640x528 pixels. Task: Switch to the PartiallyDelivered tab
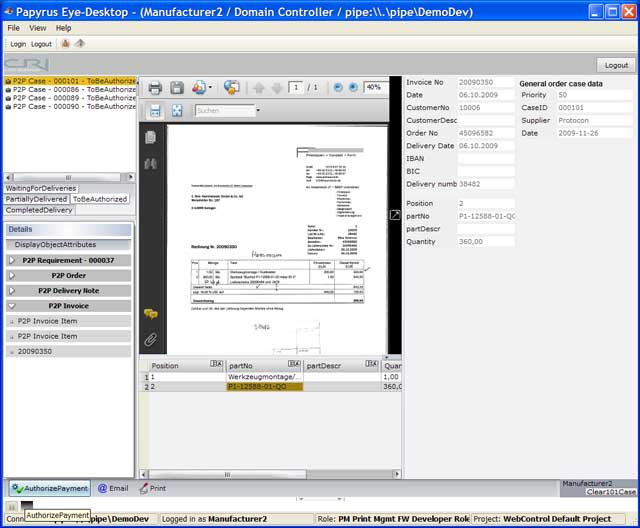click(36, 199)
